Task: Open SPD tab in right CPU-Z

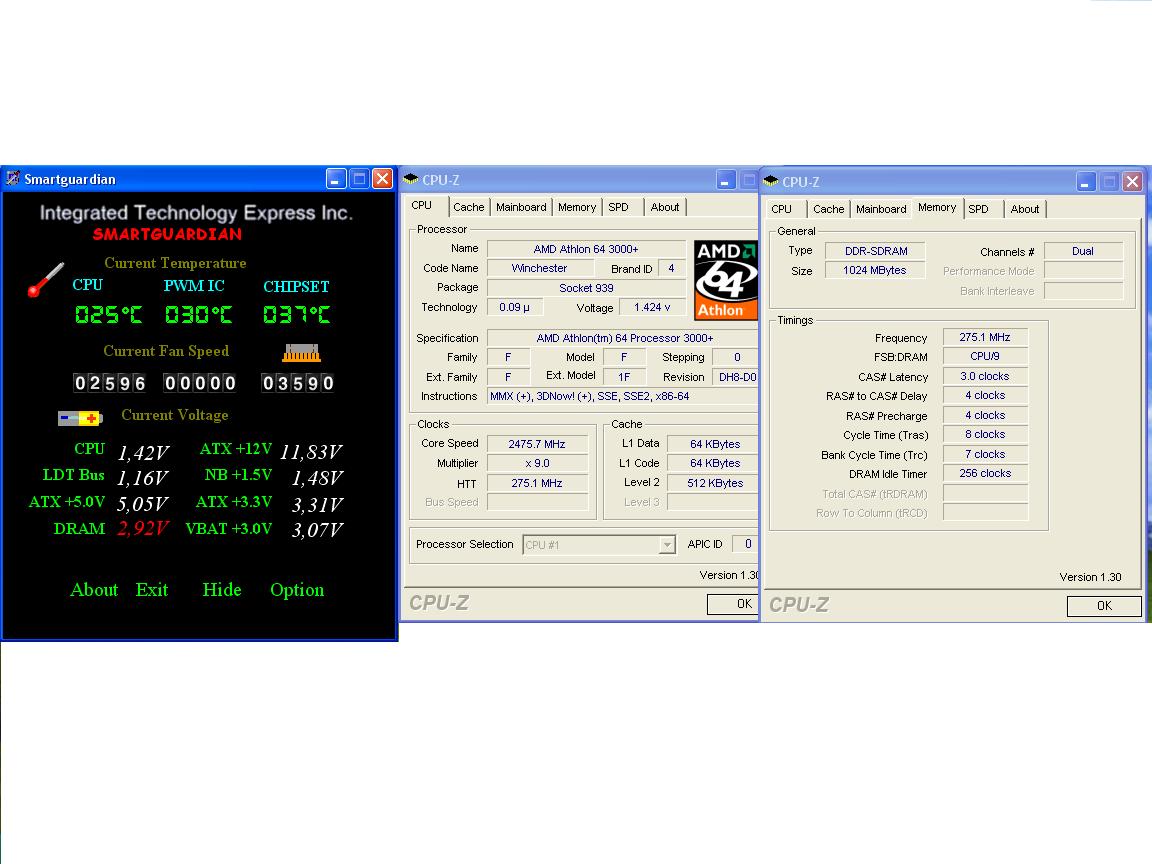Action: [x=978, y=209]
